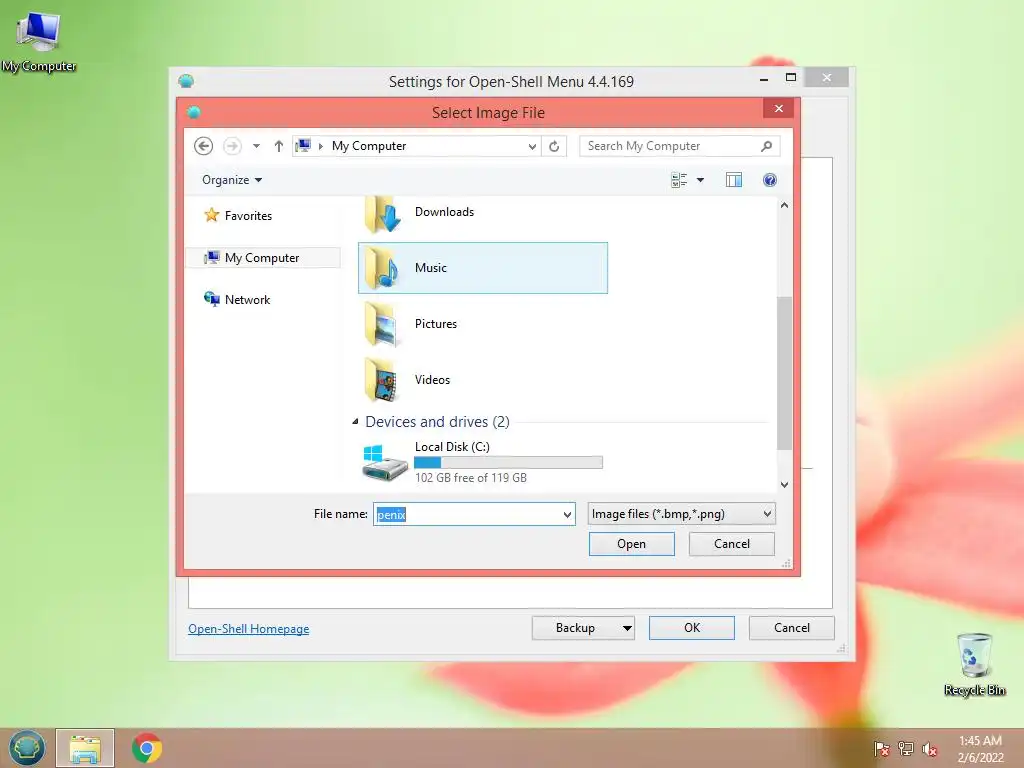The width and height of the screenshot is (1024, 768).
Task: Collapse the Devices and drives group
Action: tap(355, 422)
